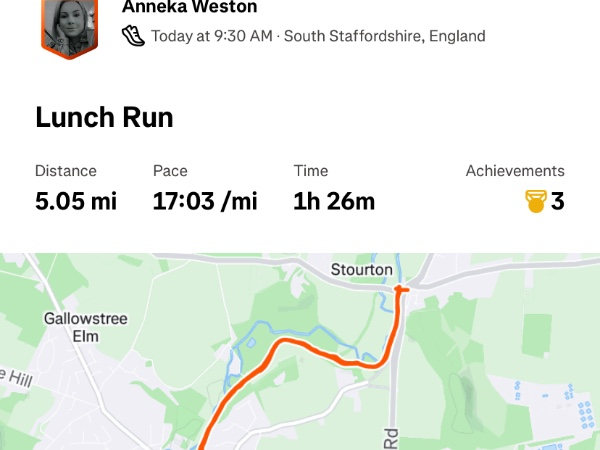
Task: Tap the Pace stat label
Action: [x=170, y=171]
